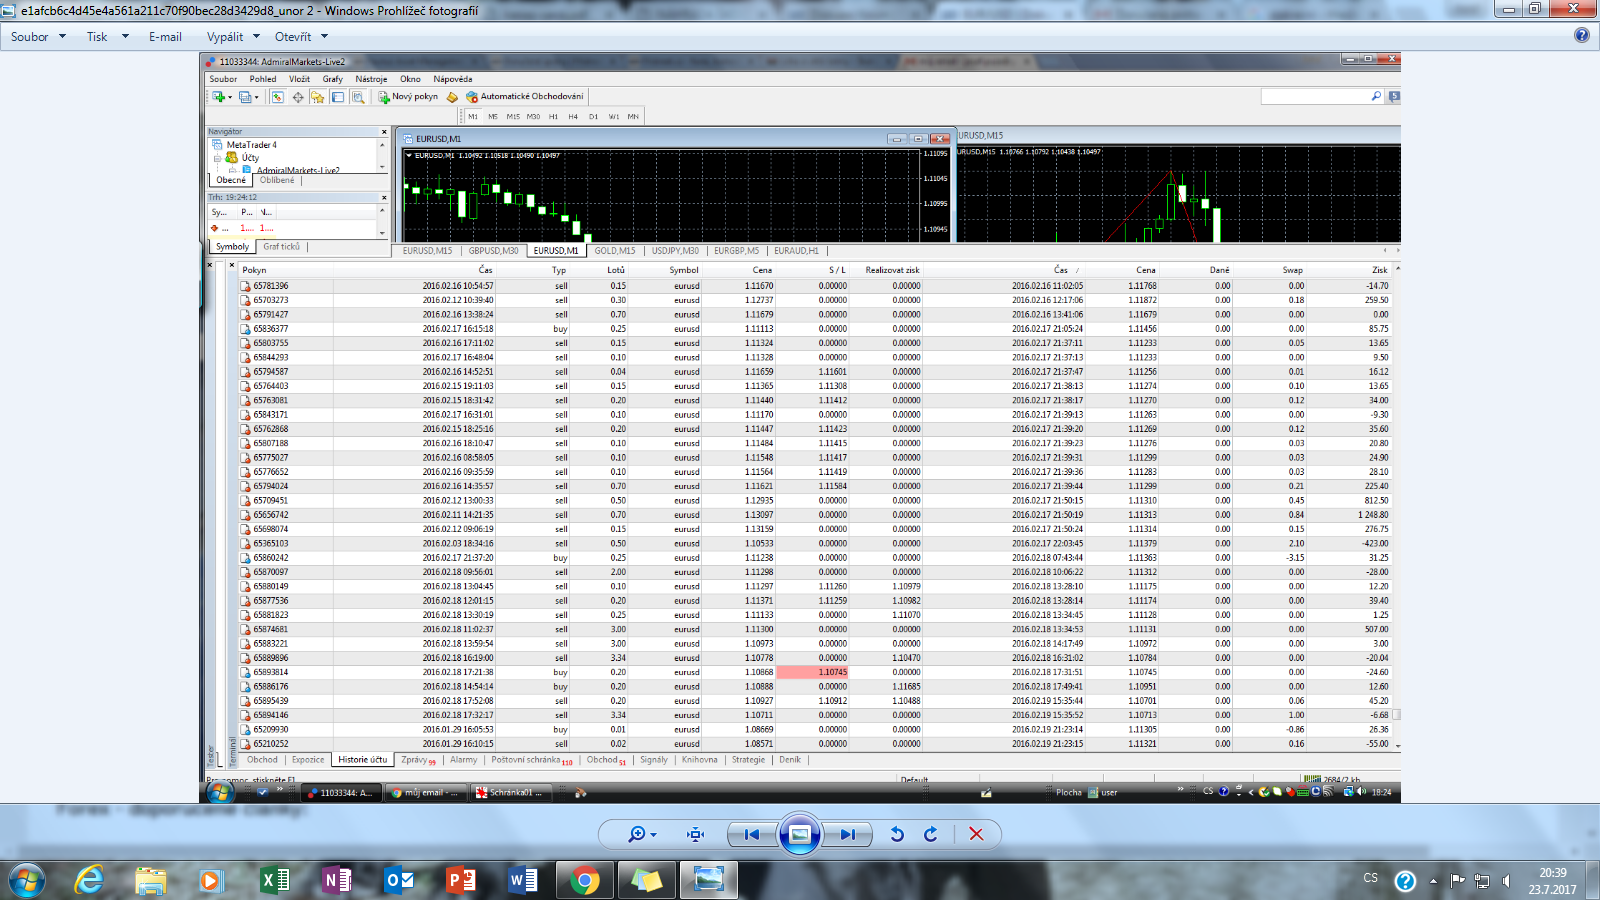Click the Navigator star icon in MetaTrader

coord(318,97)
